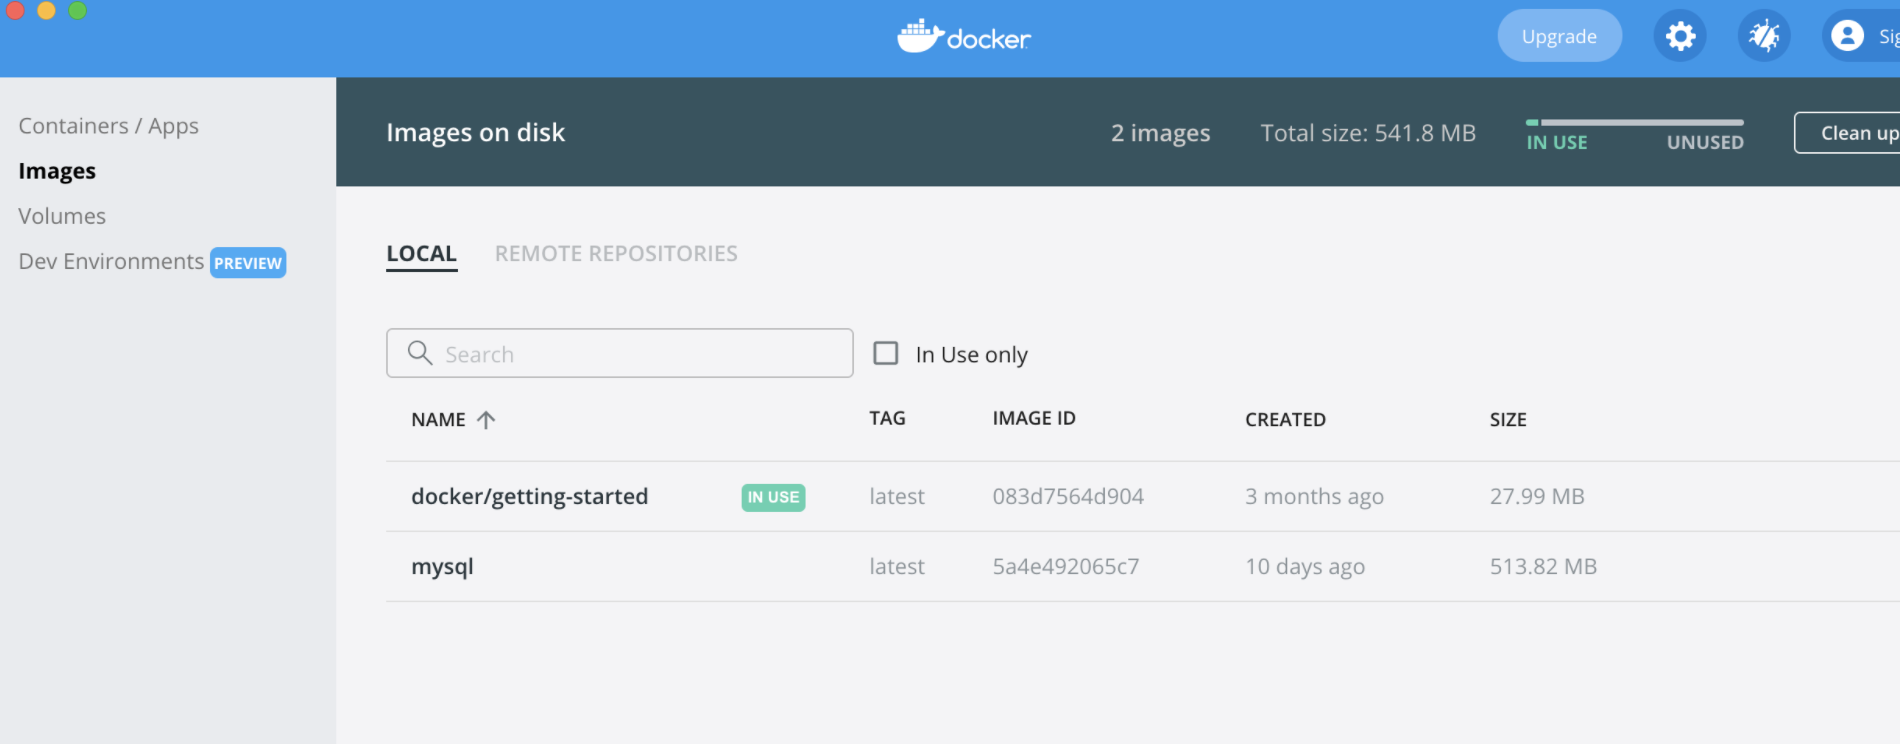The width and height of the screenshot is (1900, 744).
Task: Click the IN USE badge on docker/getting-started
Action: tap(773, 497)
